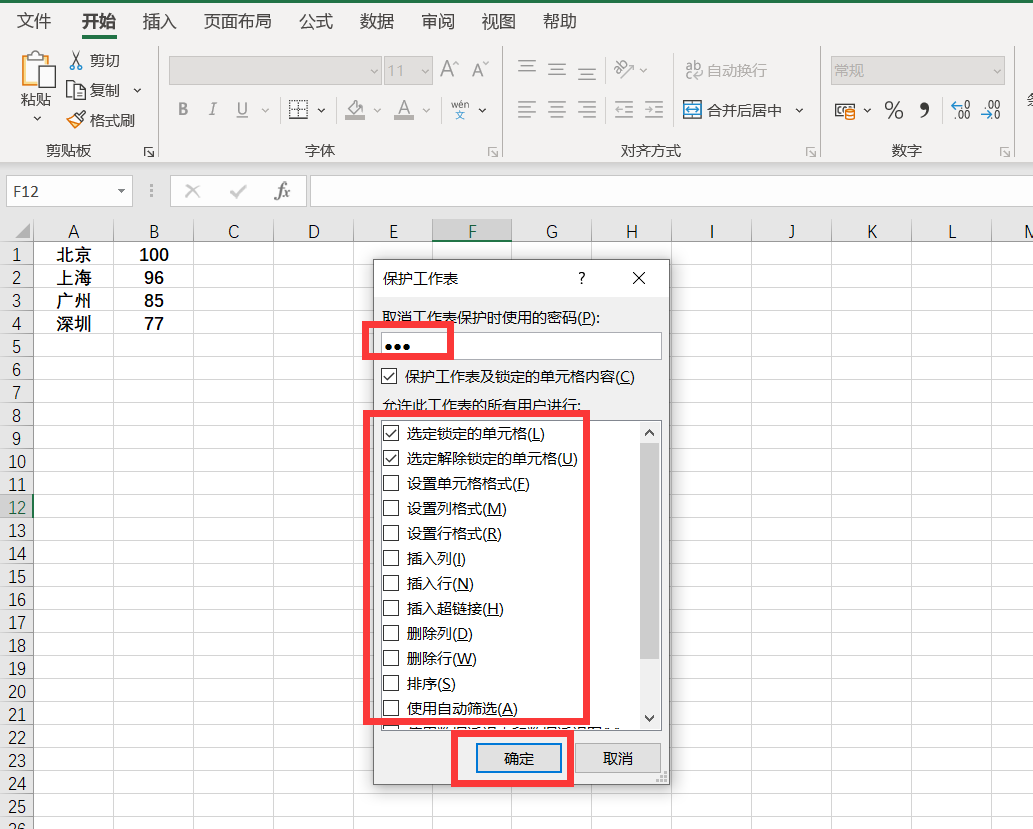This screenshot has width=1033, height=829.
Task: Check the 删除行 option
Action: [391, 659]
